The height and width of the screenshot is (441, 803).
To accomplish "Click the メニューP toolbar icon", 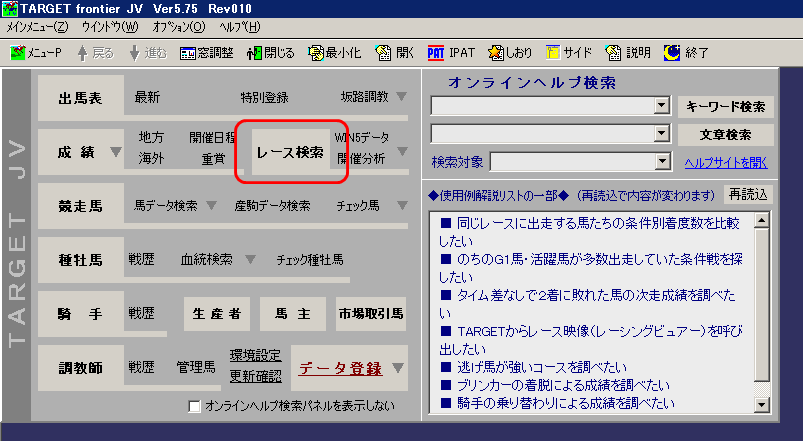I will point(18,52).
